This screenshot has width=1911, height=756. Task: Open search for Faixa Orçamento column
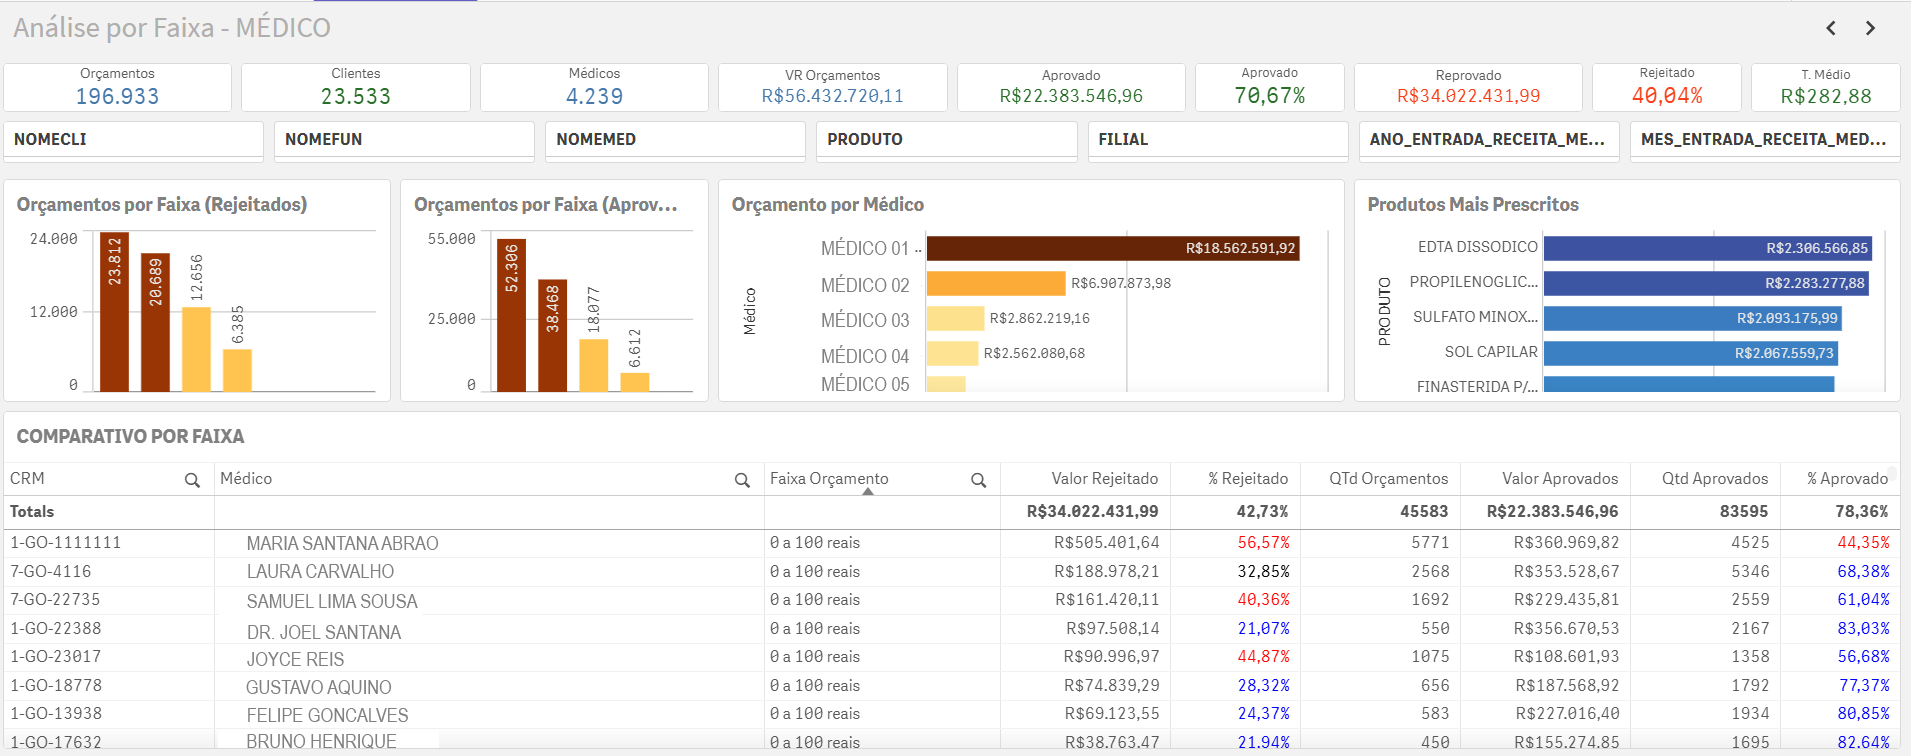coord(978,480)
